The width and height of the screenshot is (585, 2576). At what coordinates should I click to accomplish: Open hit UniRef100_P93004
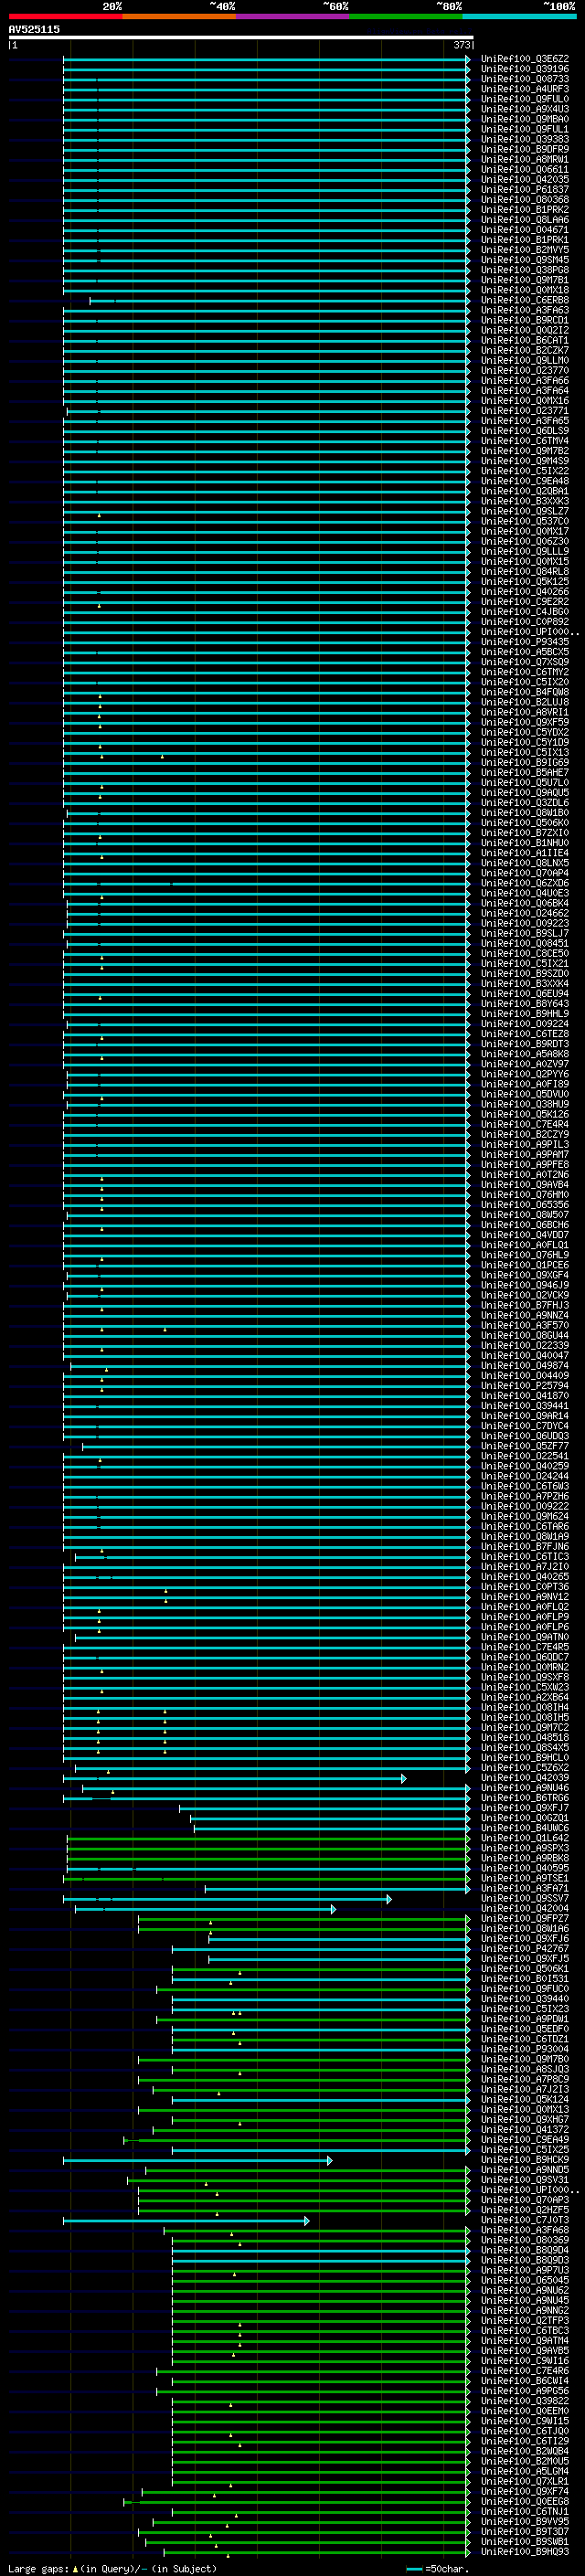[525, 2048]
